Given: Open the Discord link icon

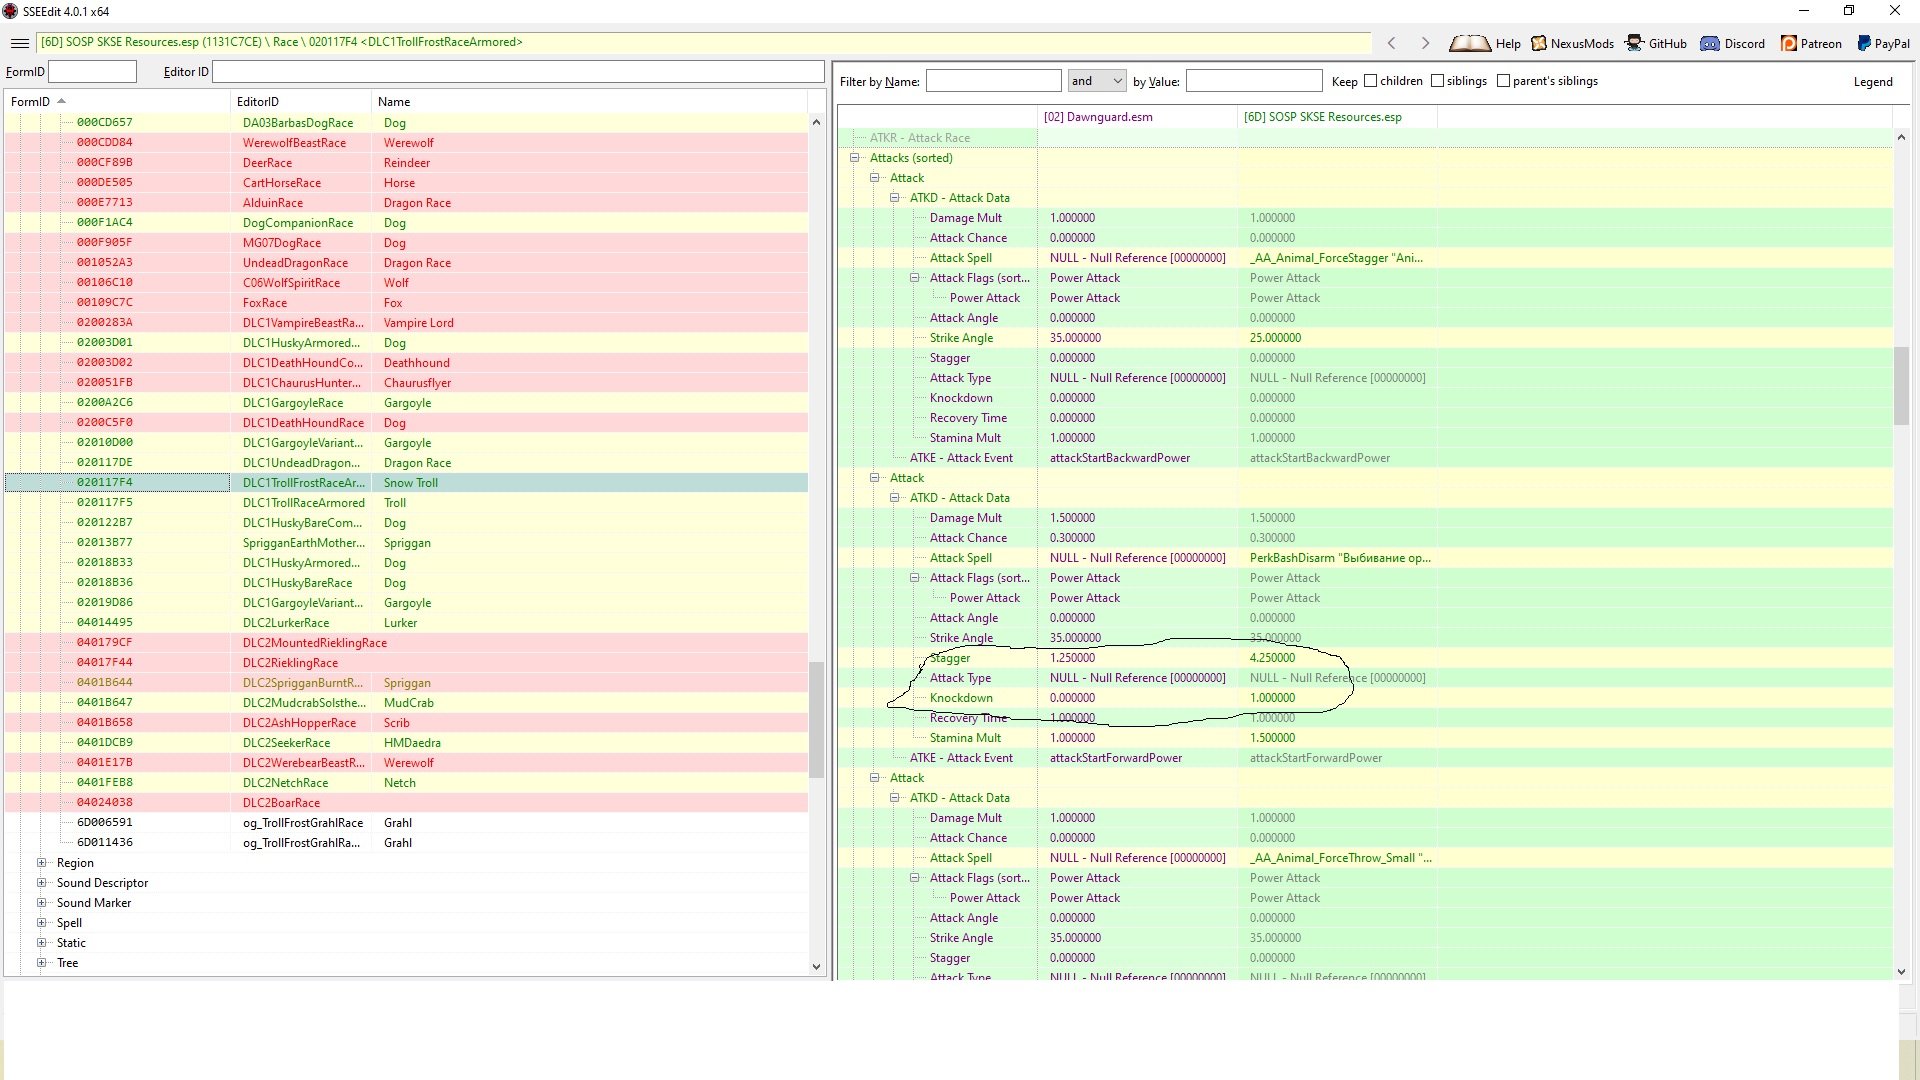Looking at the screenshot, I should click(x=1710, y=43).
